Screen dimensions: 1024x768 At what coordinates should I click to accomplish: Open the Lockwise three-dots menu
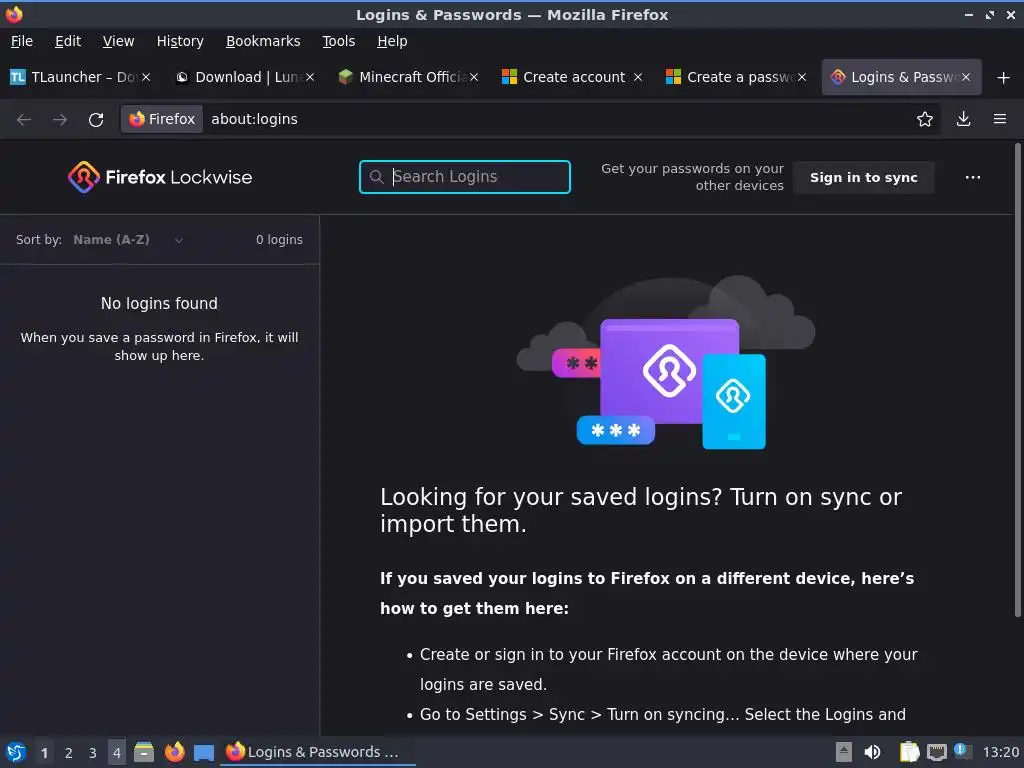972,178
